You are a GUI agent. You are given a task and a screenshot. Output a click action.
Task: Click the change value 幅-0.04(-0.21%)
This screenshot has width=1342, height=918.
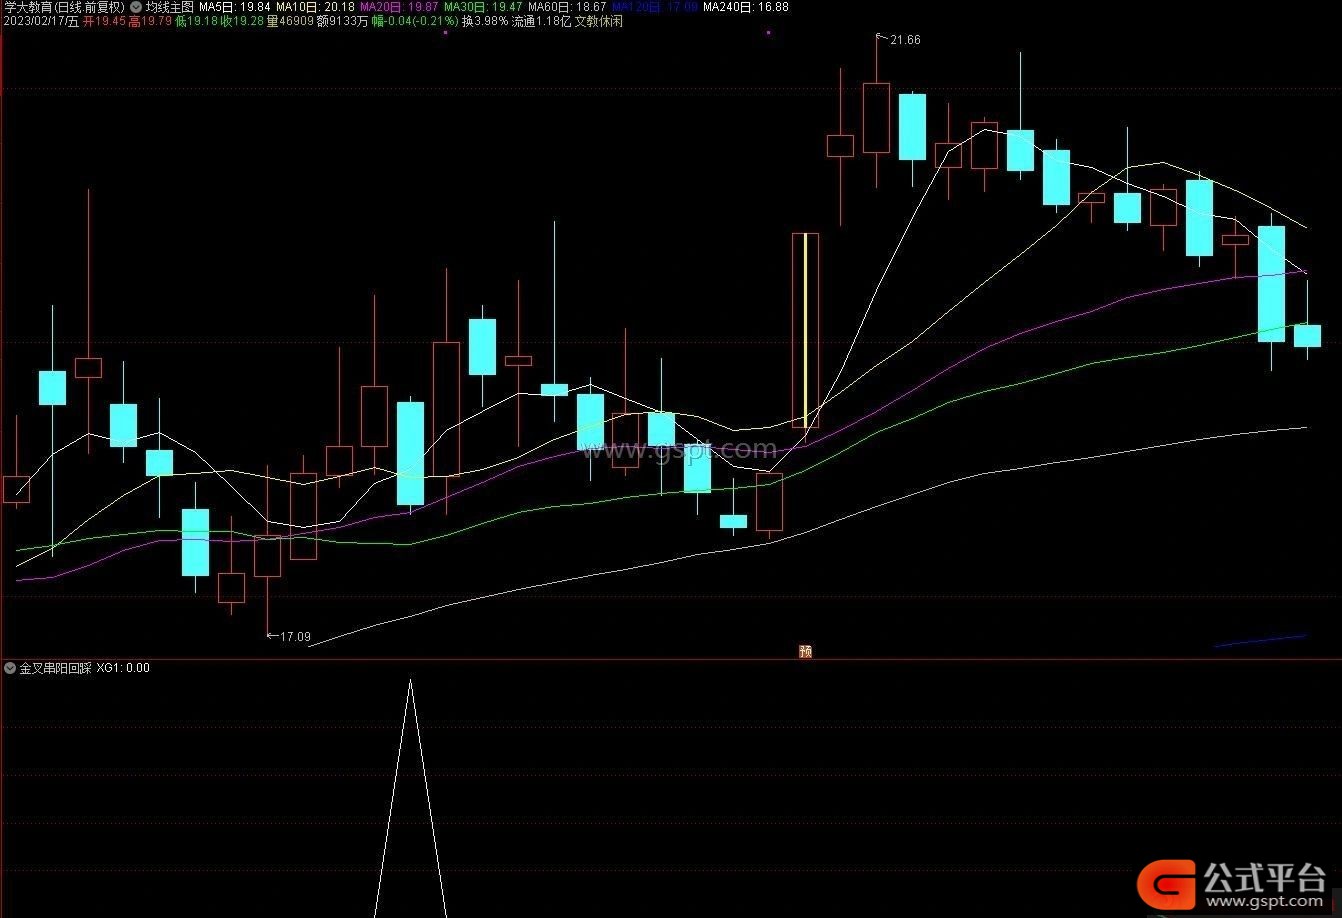tap(414, 21)
